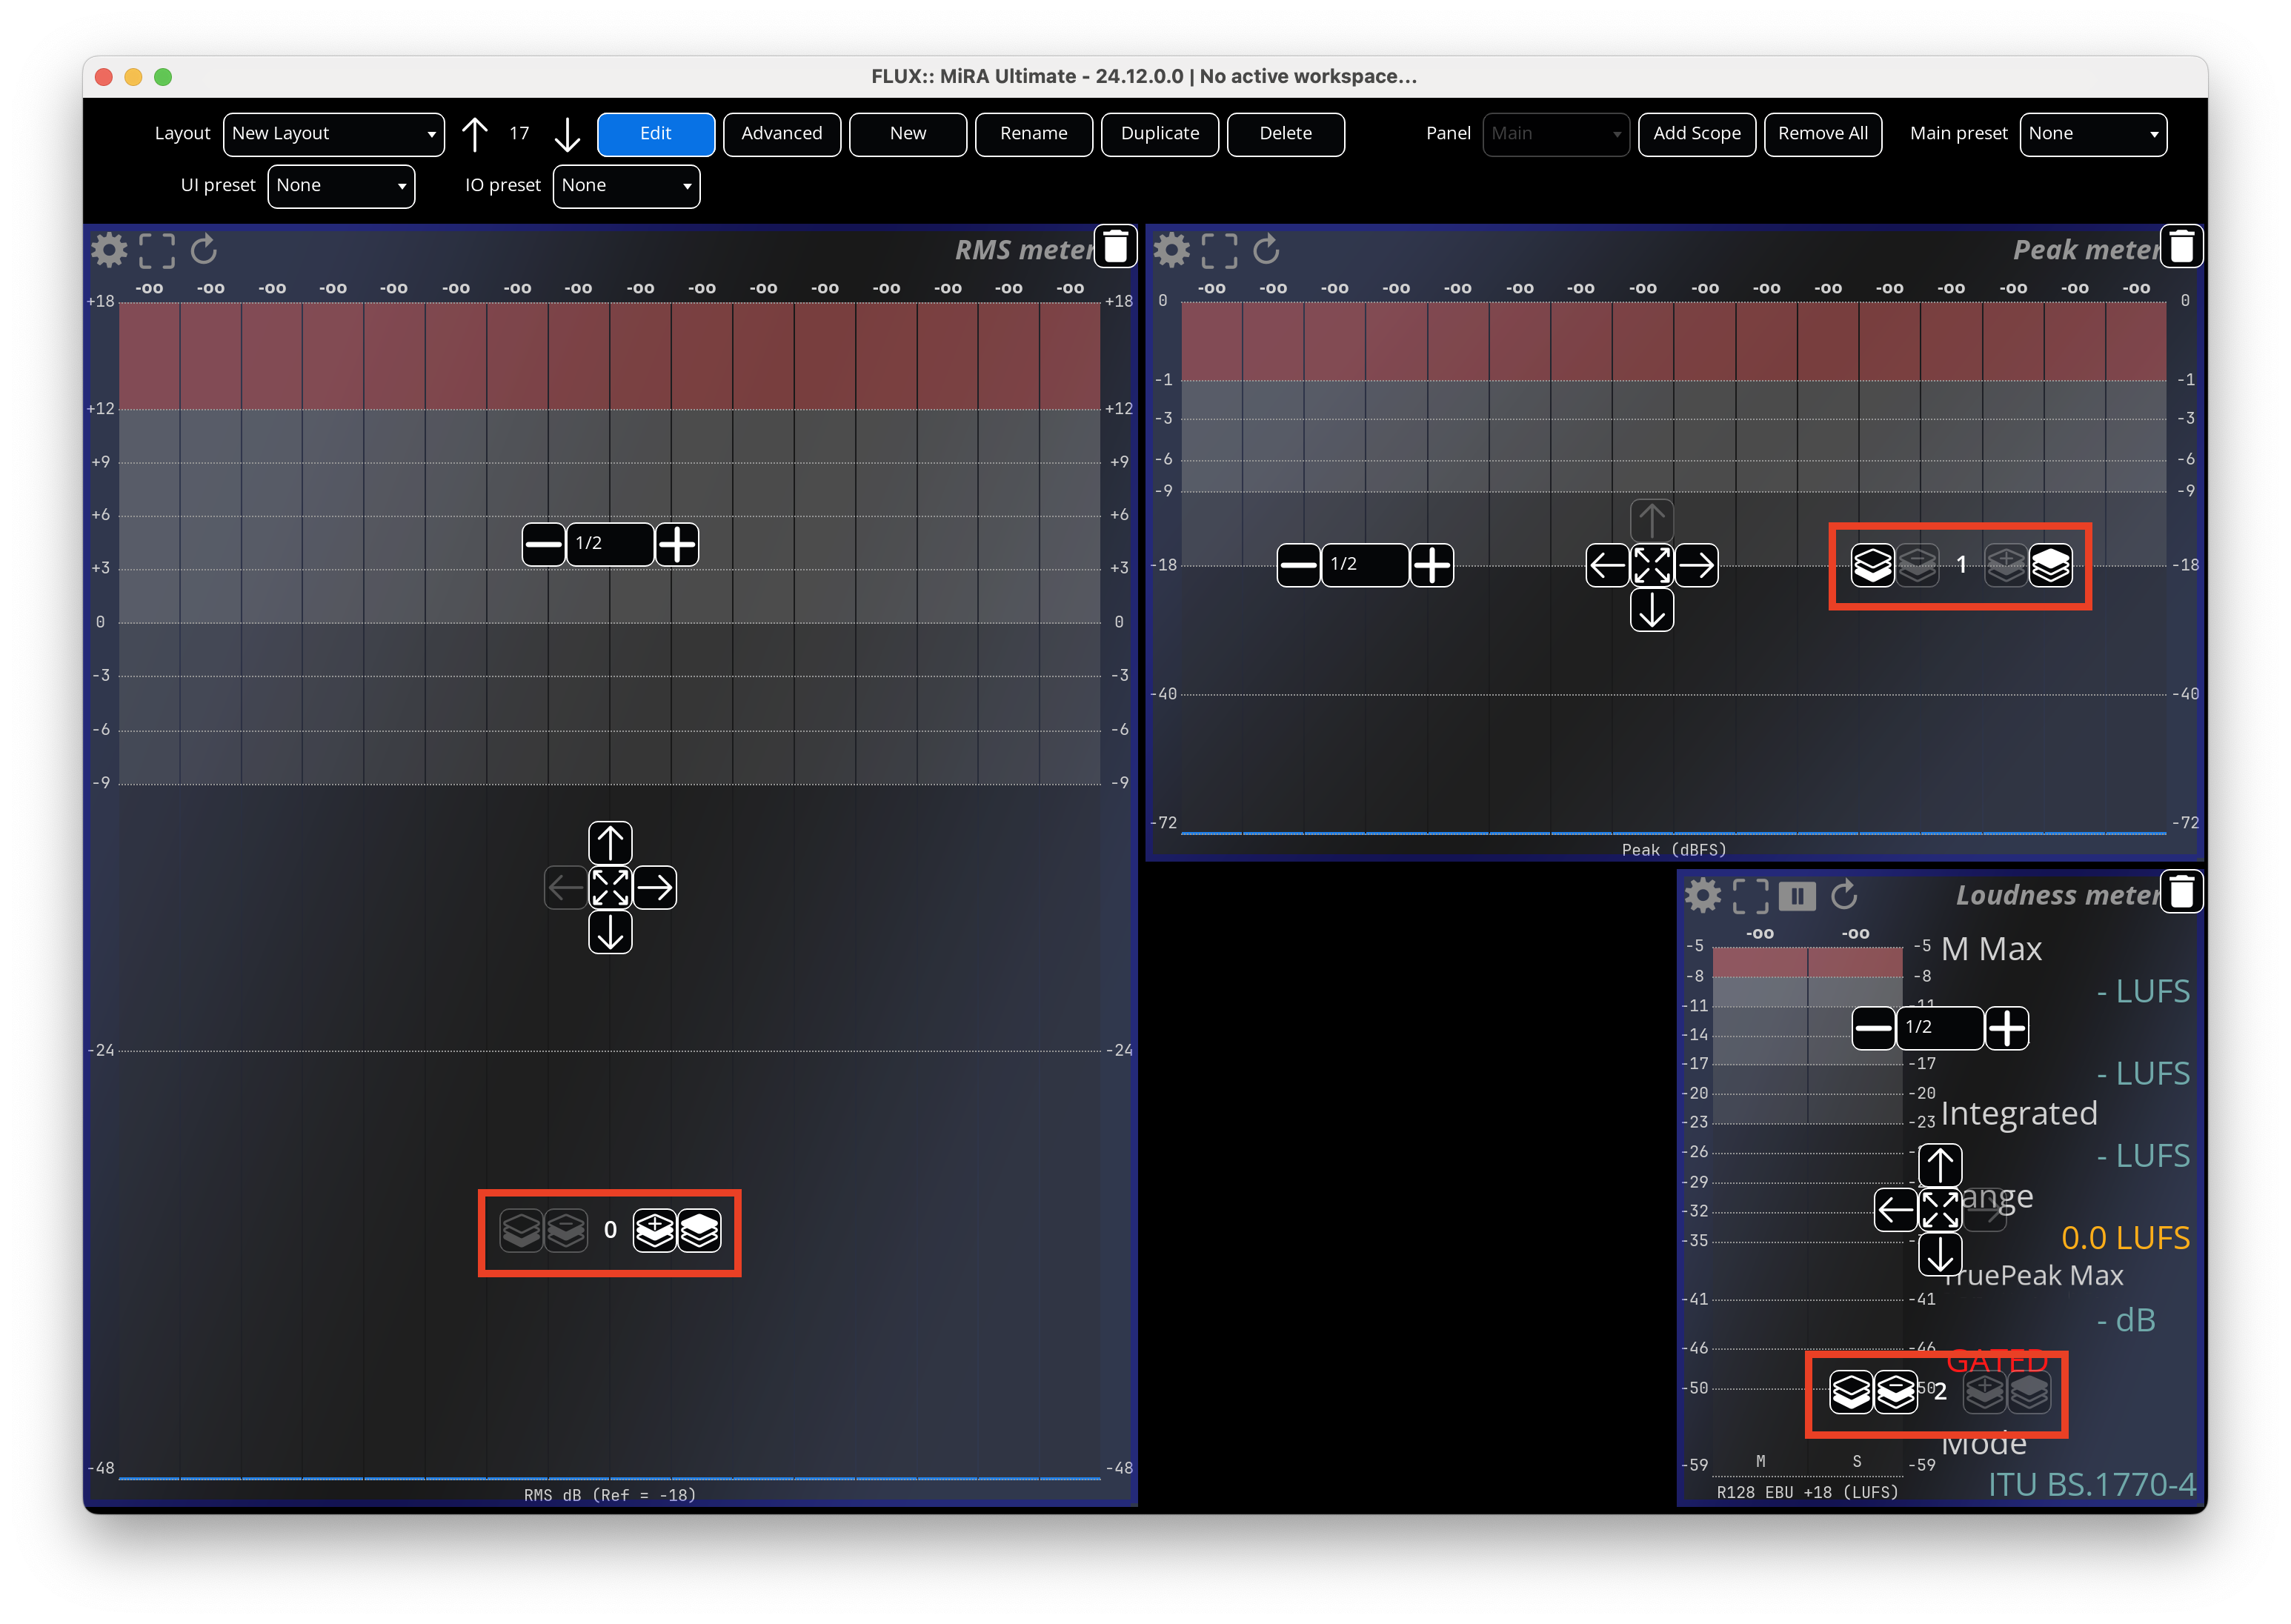The image size is (2291, 1624).
Task: Decrease Loudness meter size with minus
Action: pos(1873,1028)
